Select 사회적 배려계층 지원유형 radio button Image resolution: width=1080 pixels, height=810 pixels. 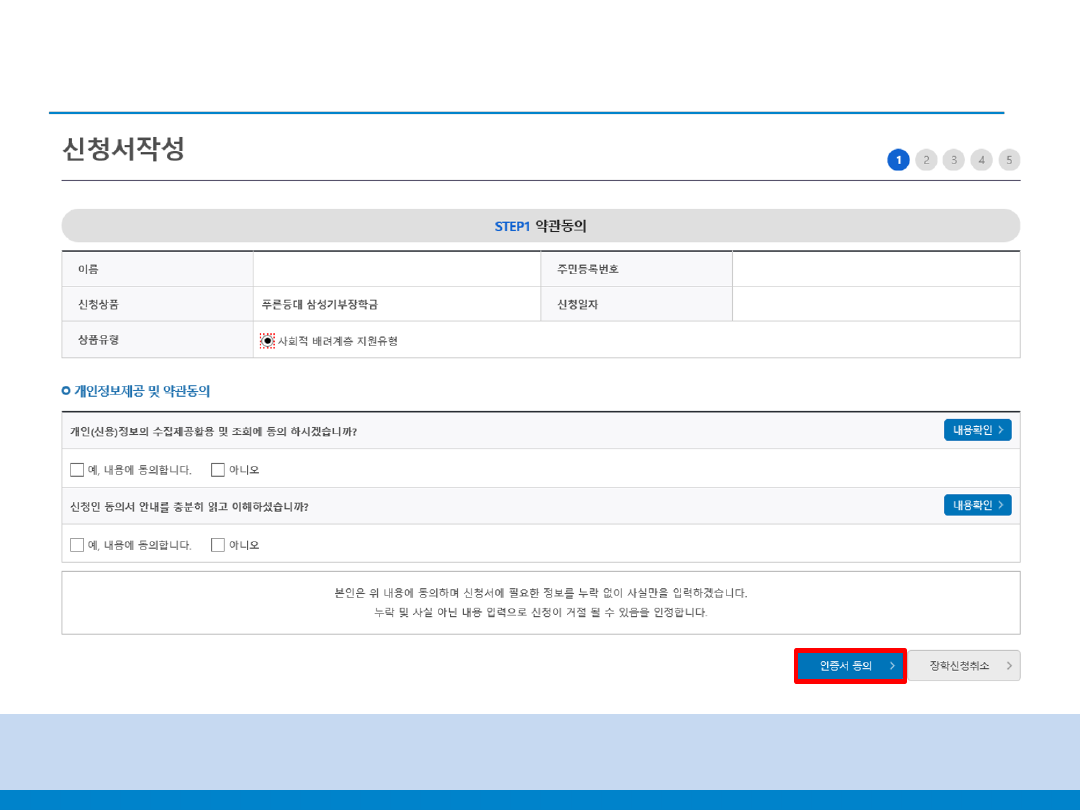click(x=267, y=341)
